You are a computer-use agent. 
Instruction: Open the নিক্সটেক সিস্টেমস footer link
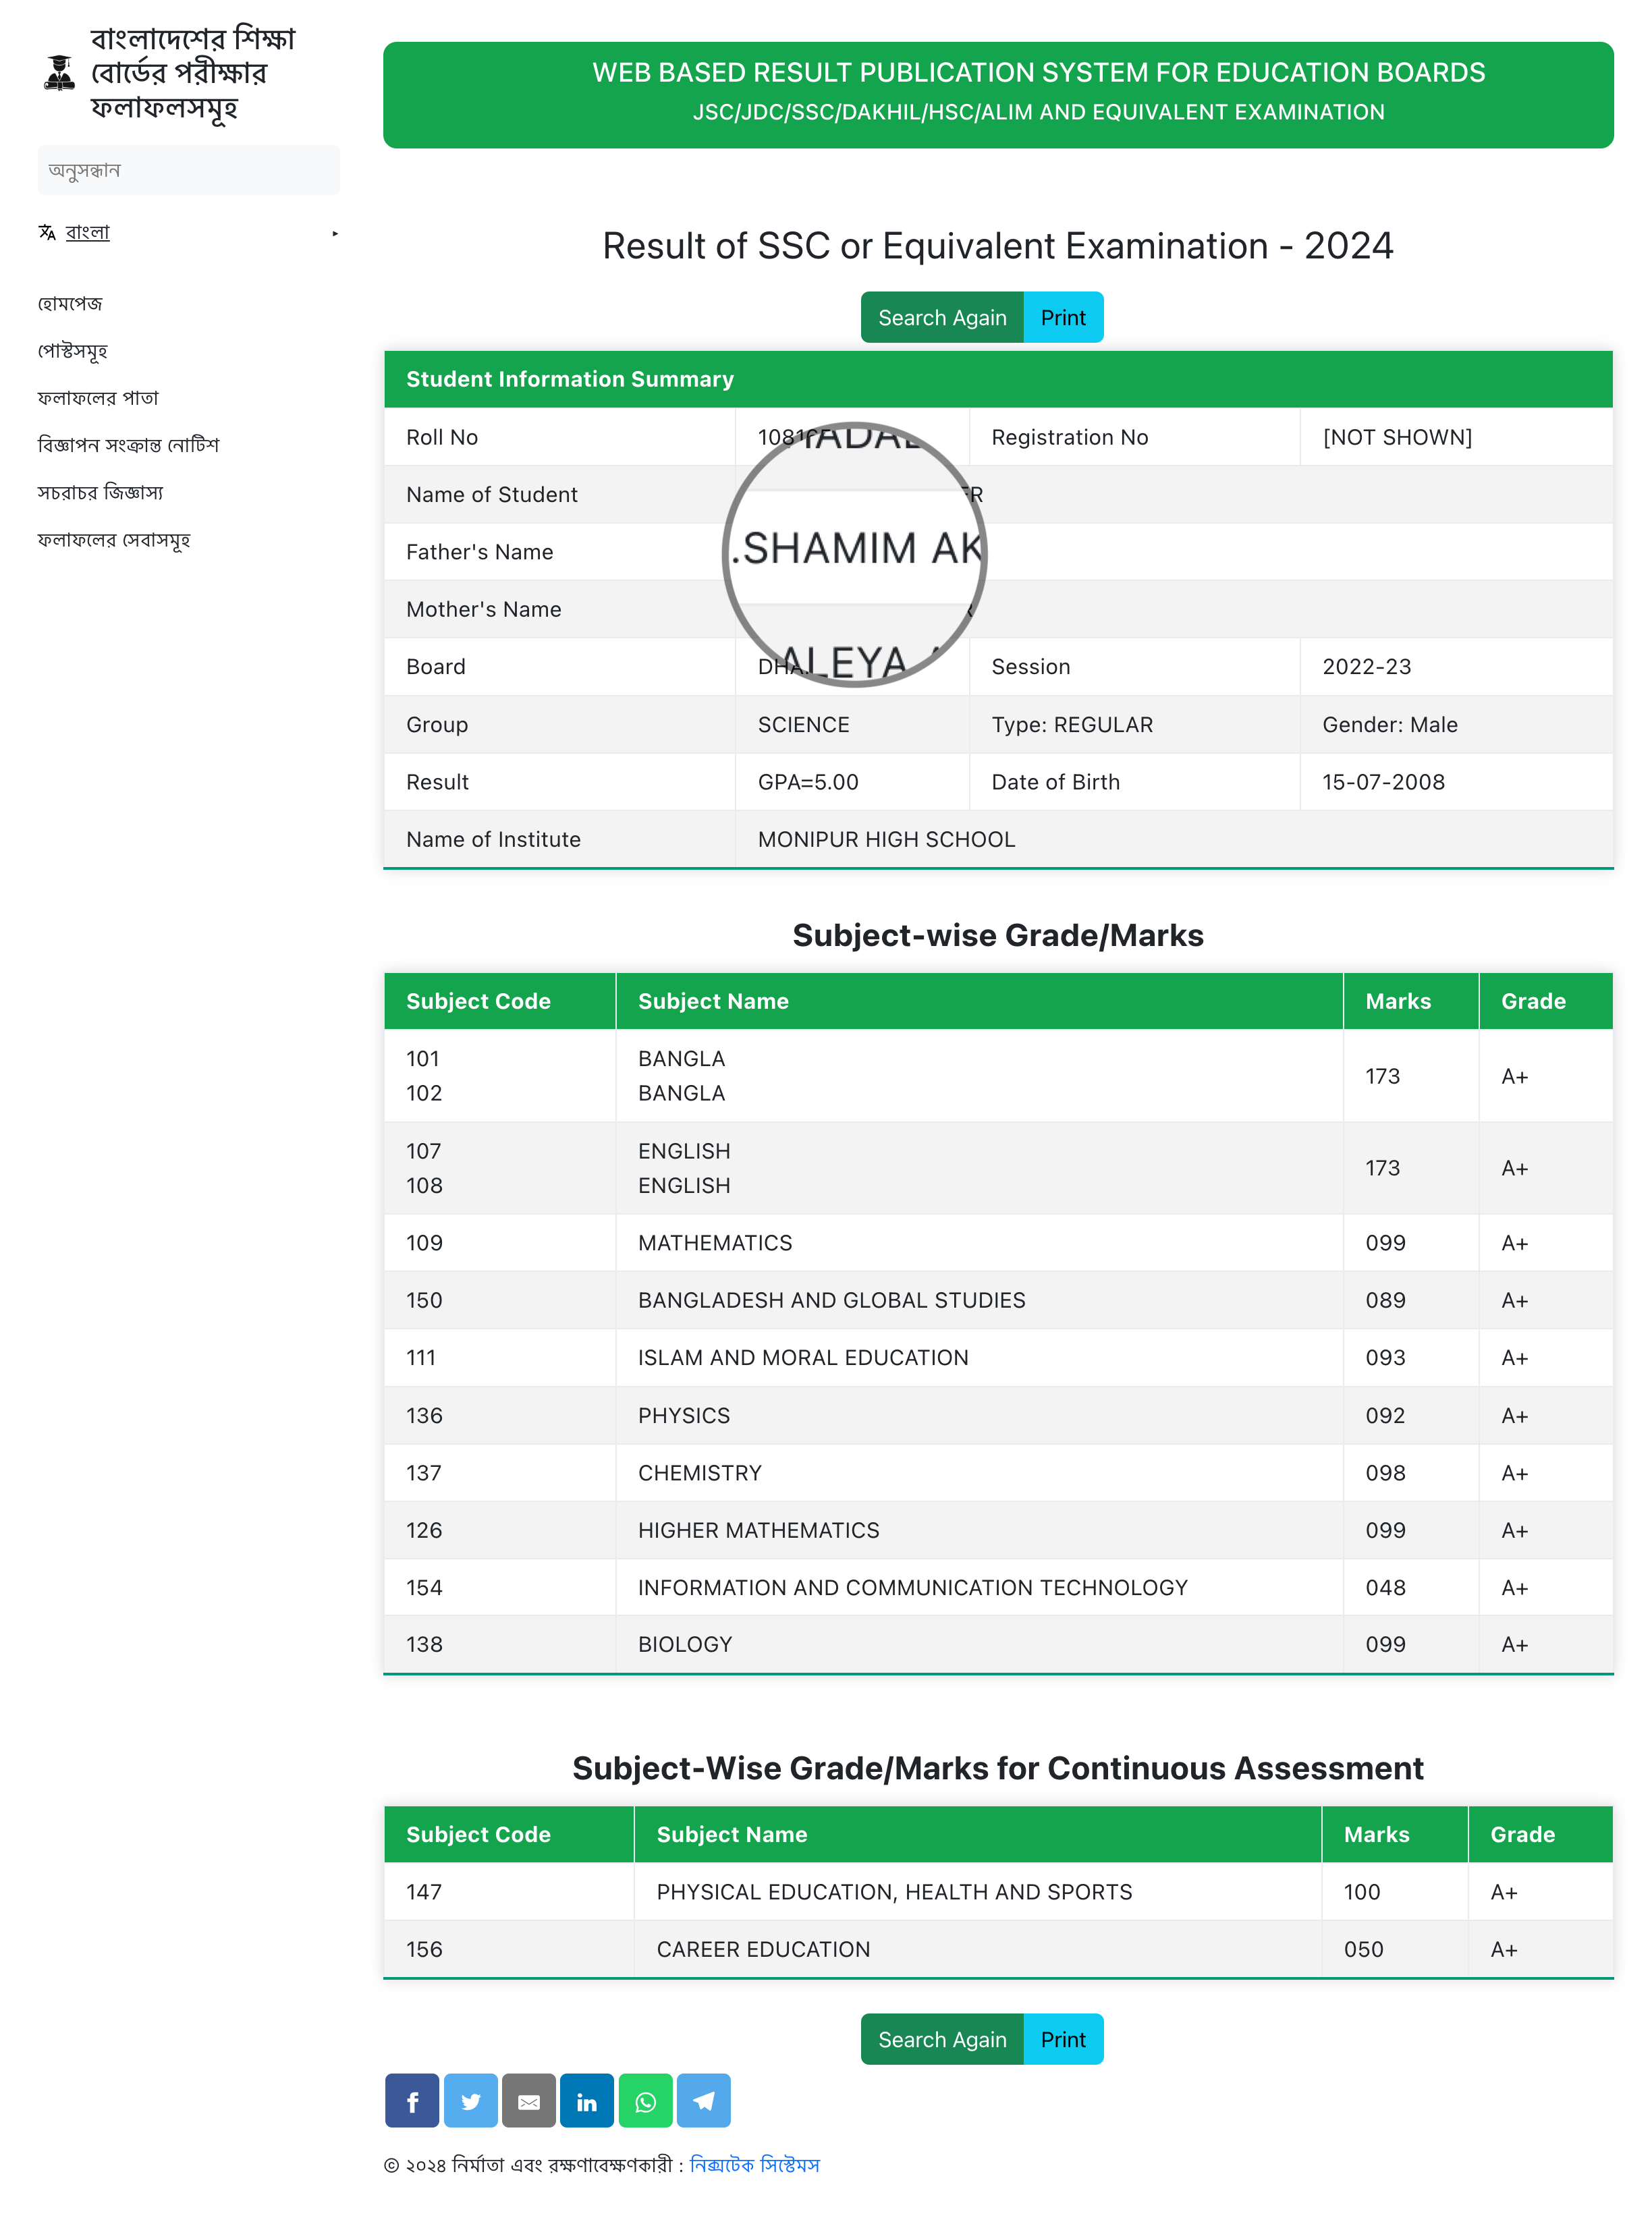755,2165
